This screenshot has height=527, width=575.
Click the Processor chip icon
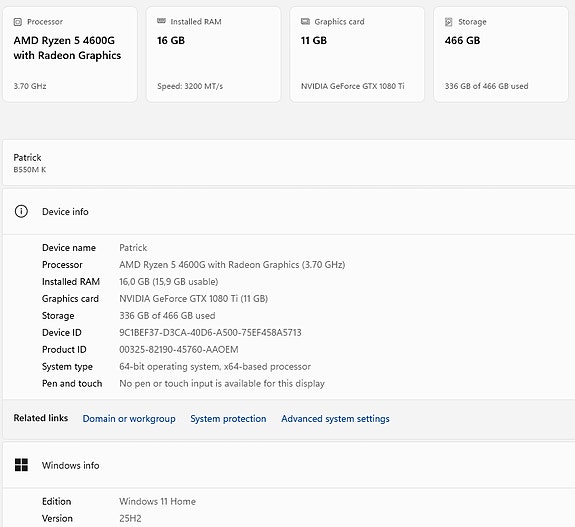click(x=18, y=22)
